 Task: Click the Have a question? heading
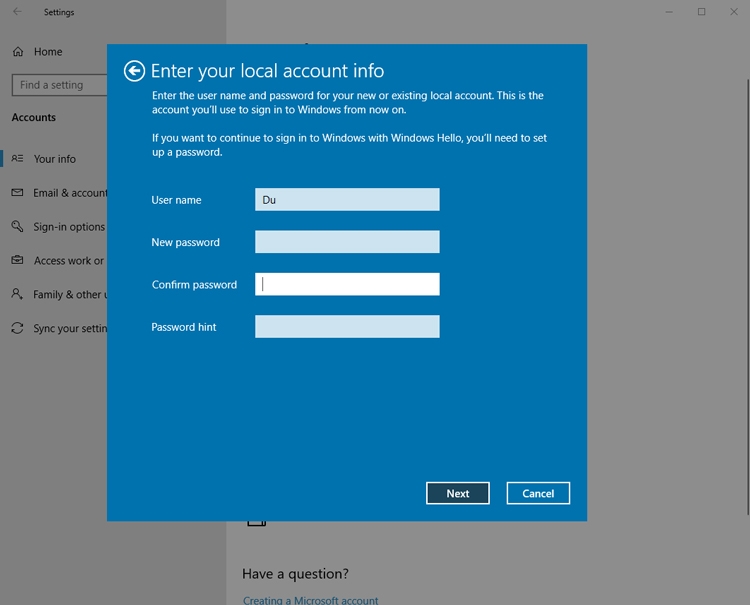(295, 573)
